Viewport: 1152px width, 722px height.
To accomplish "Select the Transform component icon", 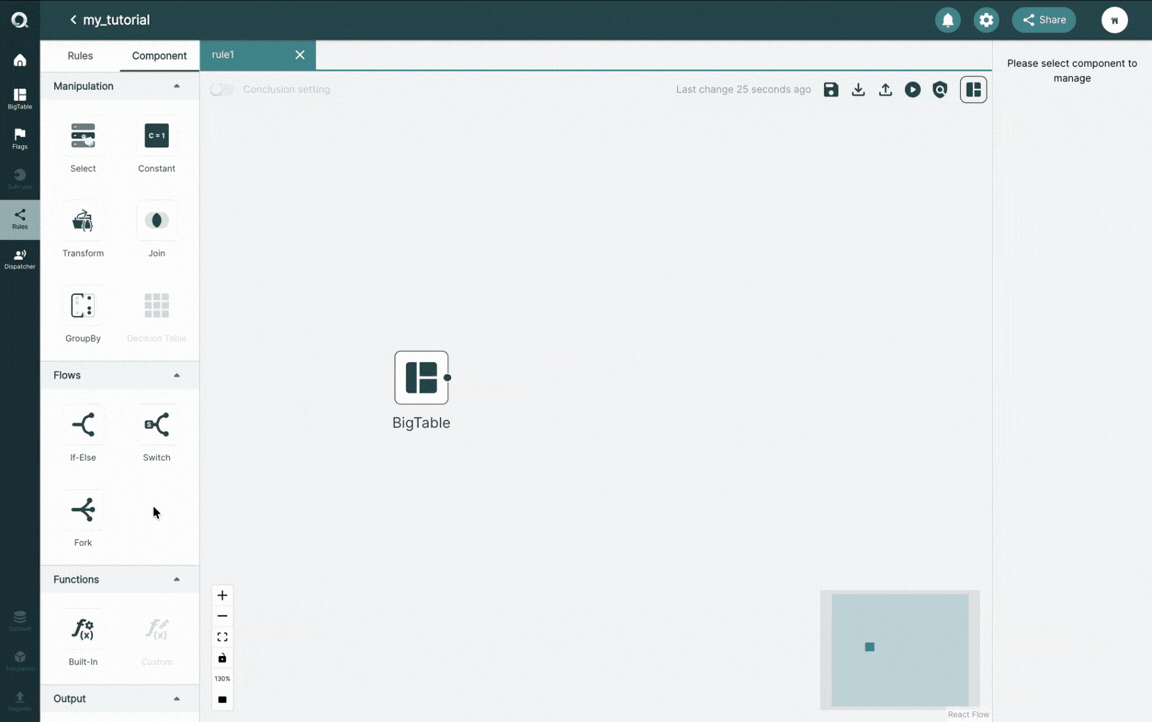I will [82, 221].
